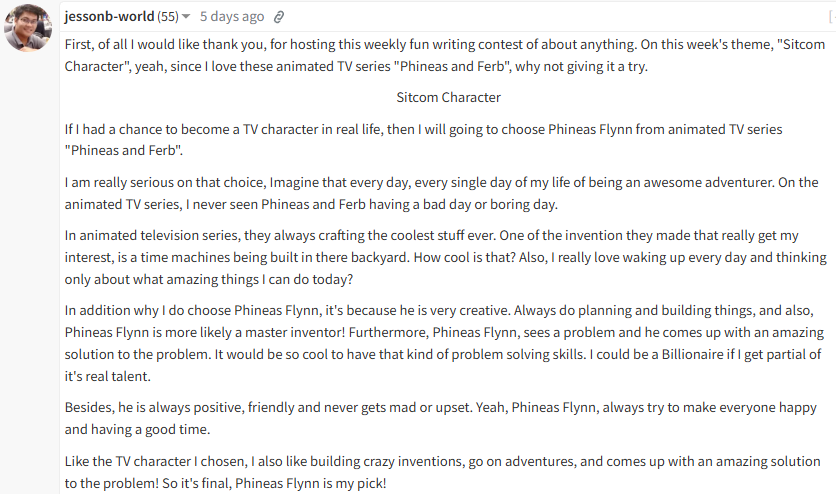
Task: Expand the dropdown arrow beside reputation (55)
Action: click(186, 17)
